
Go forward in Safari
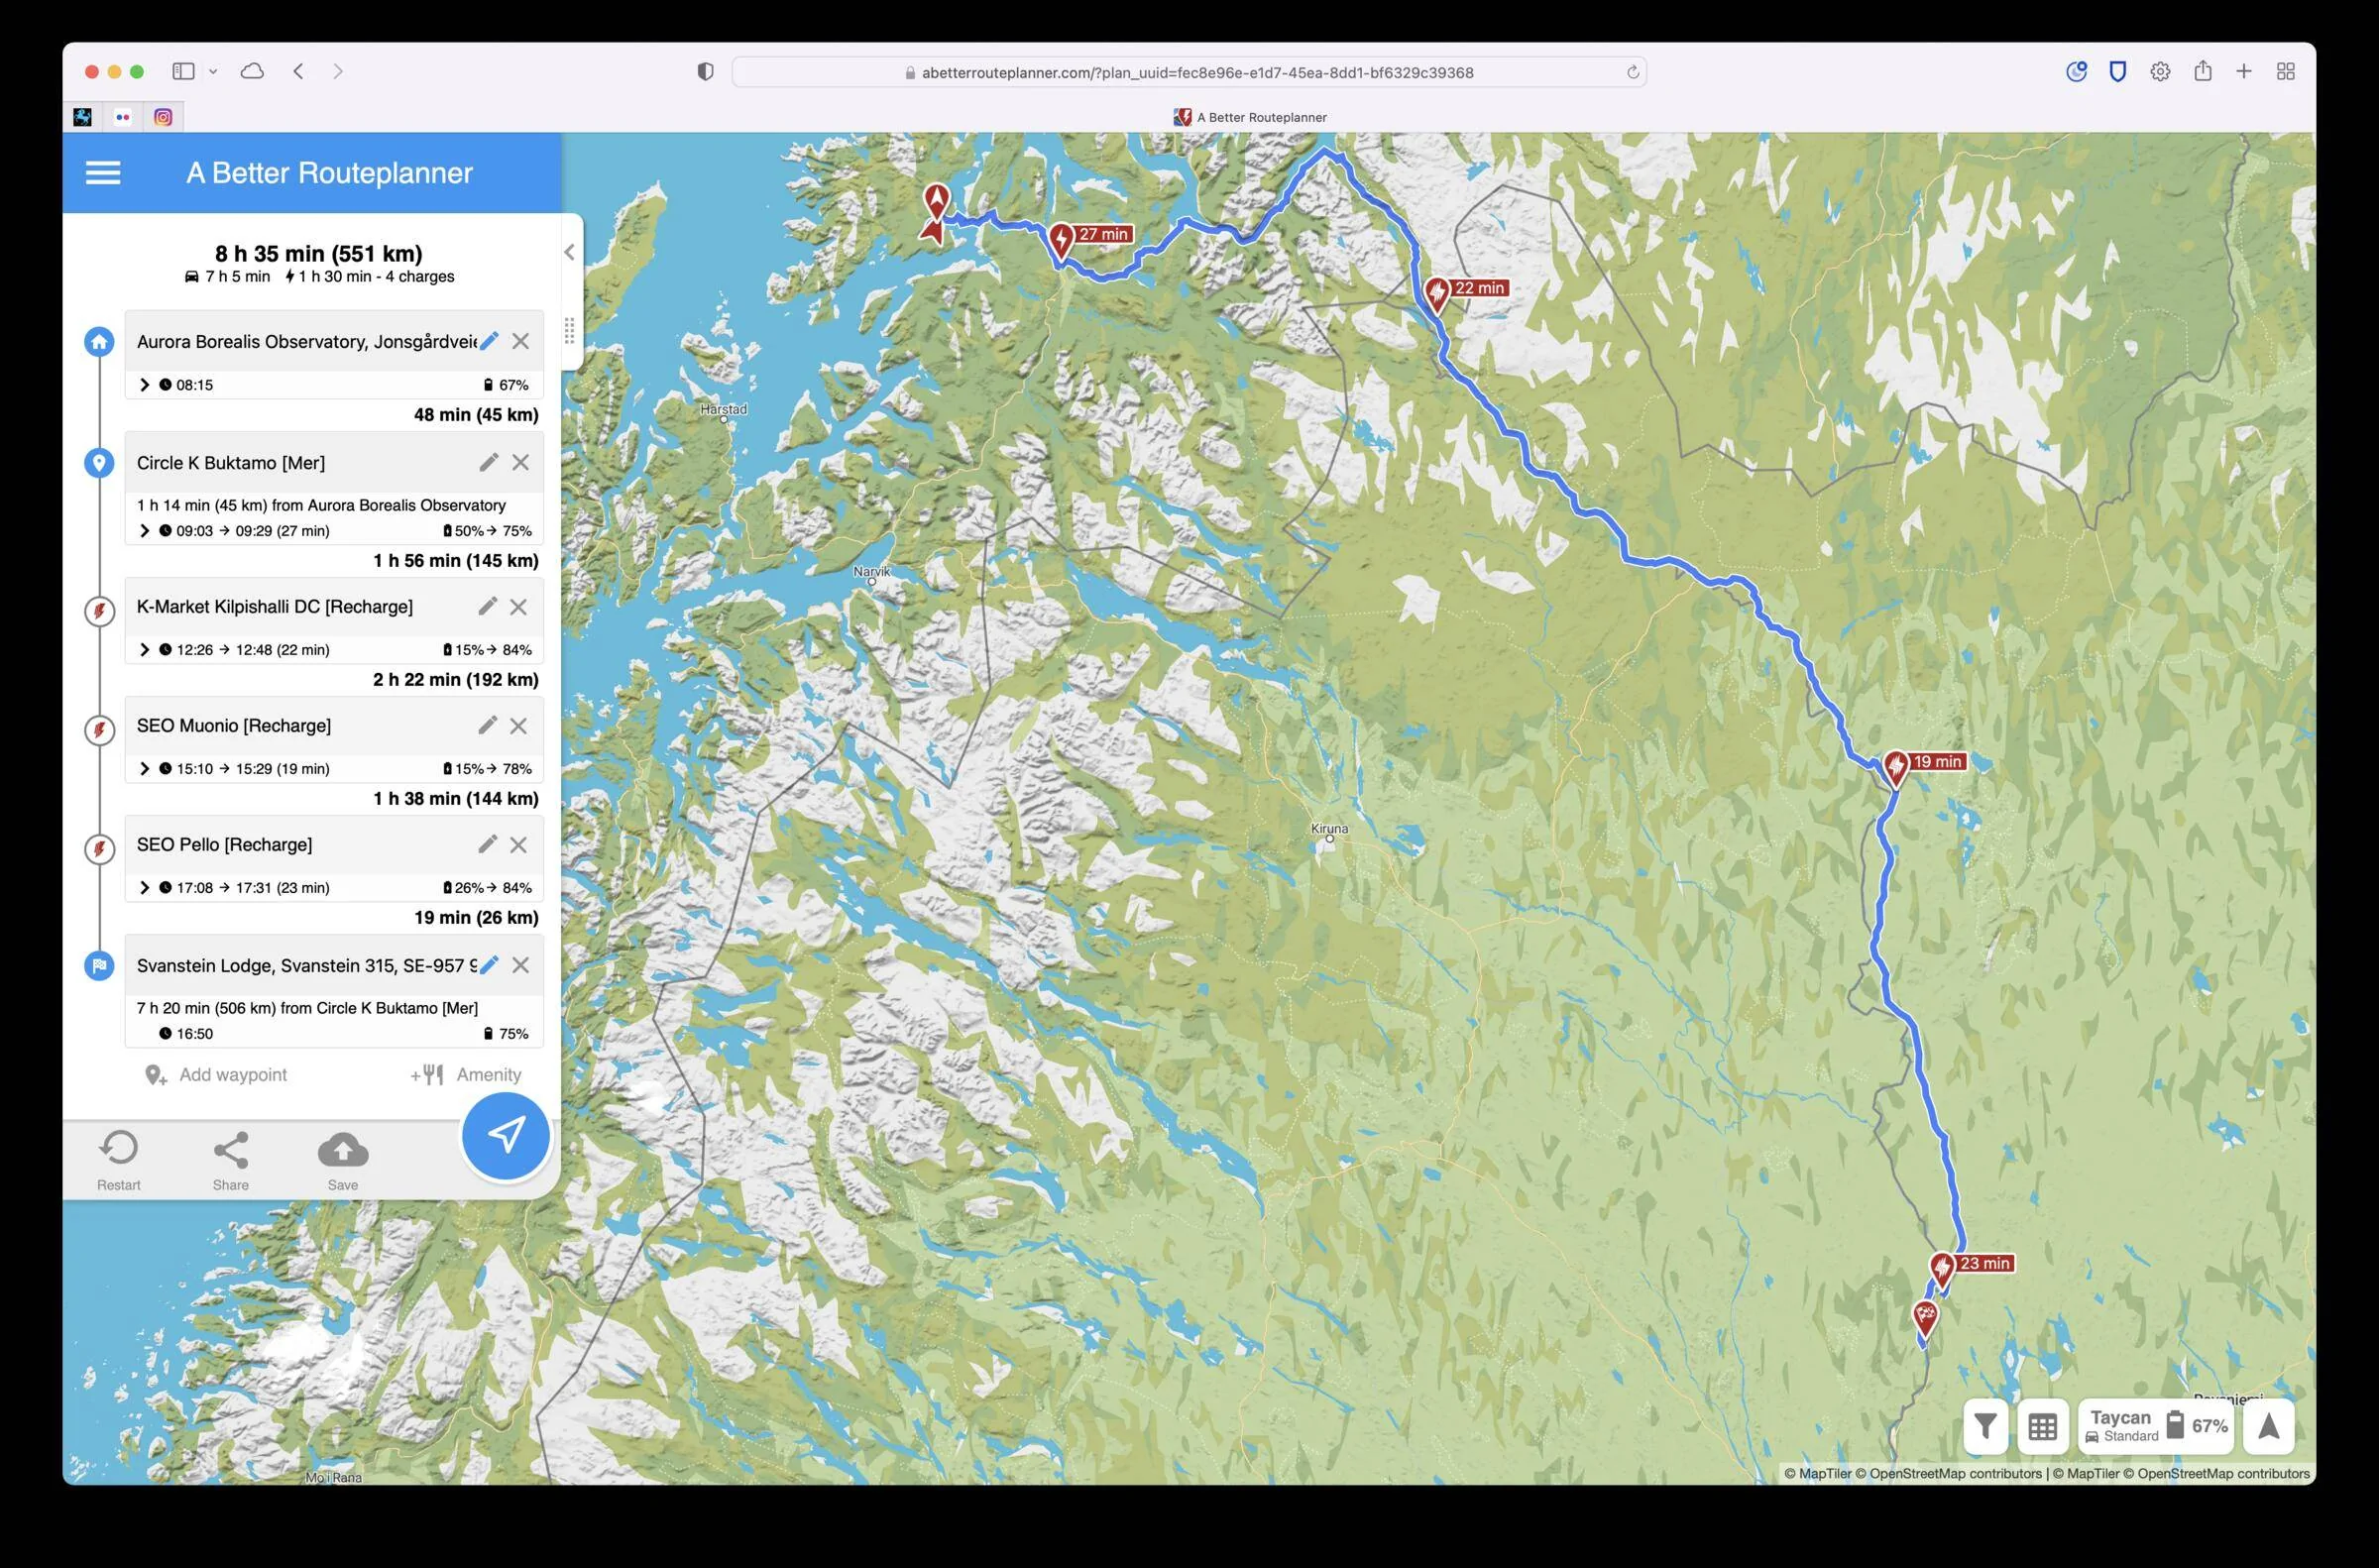[x=338, y=71]
